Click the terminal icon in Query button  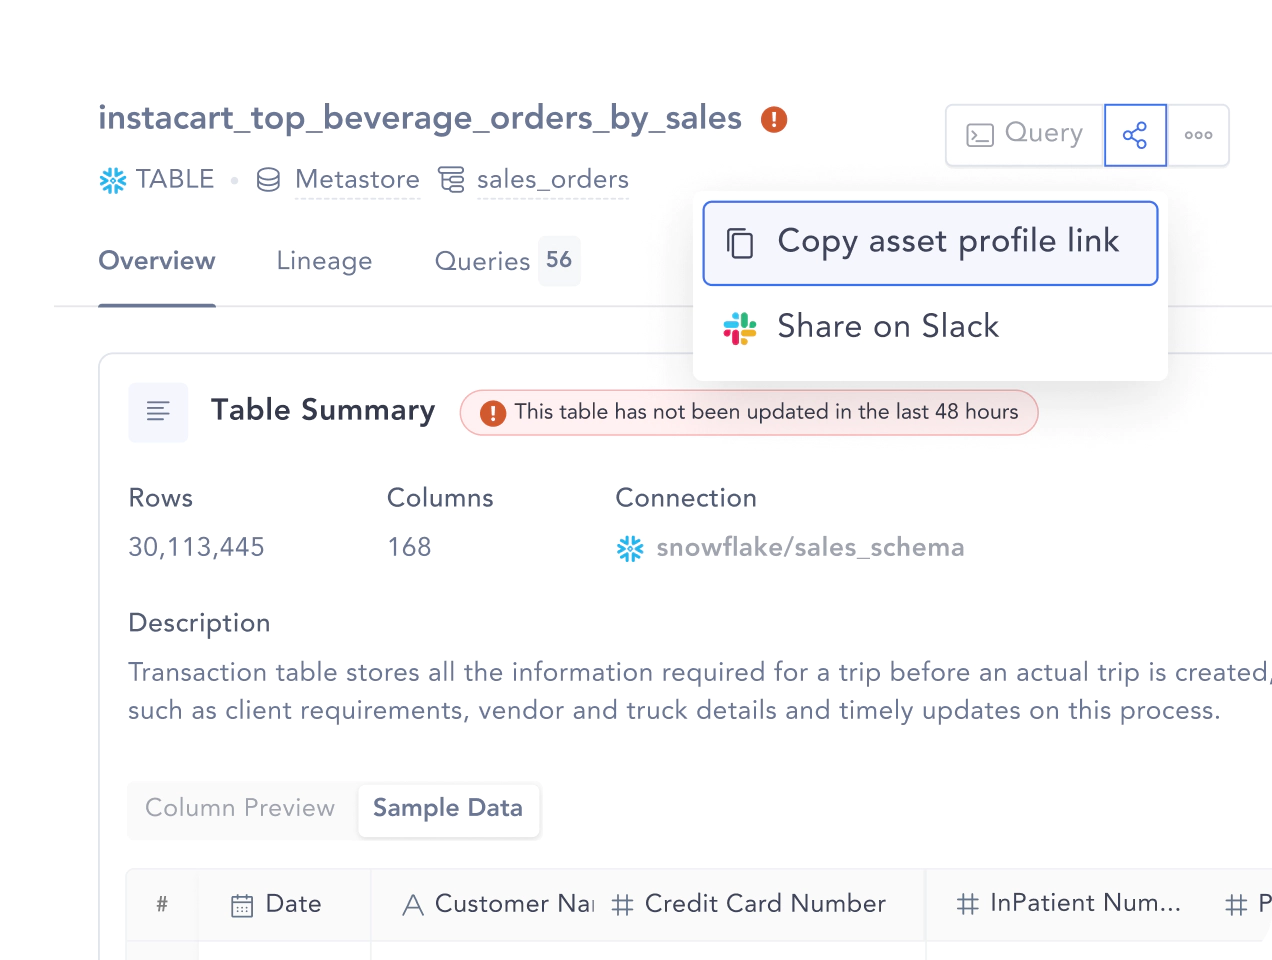pos(980,135)
